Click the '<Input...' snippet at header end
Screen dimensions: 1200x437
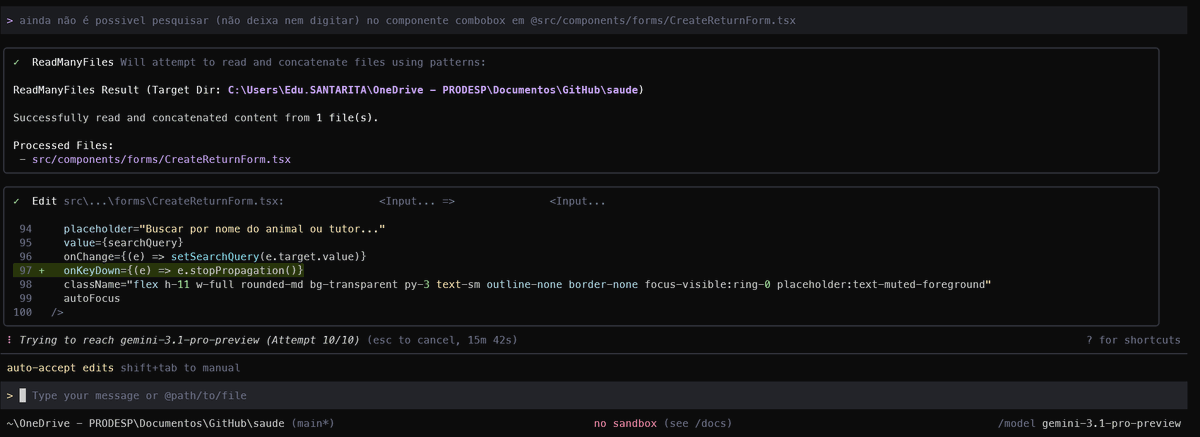coord(577,201)
